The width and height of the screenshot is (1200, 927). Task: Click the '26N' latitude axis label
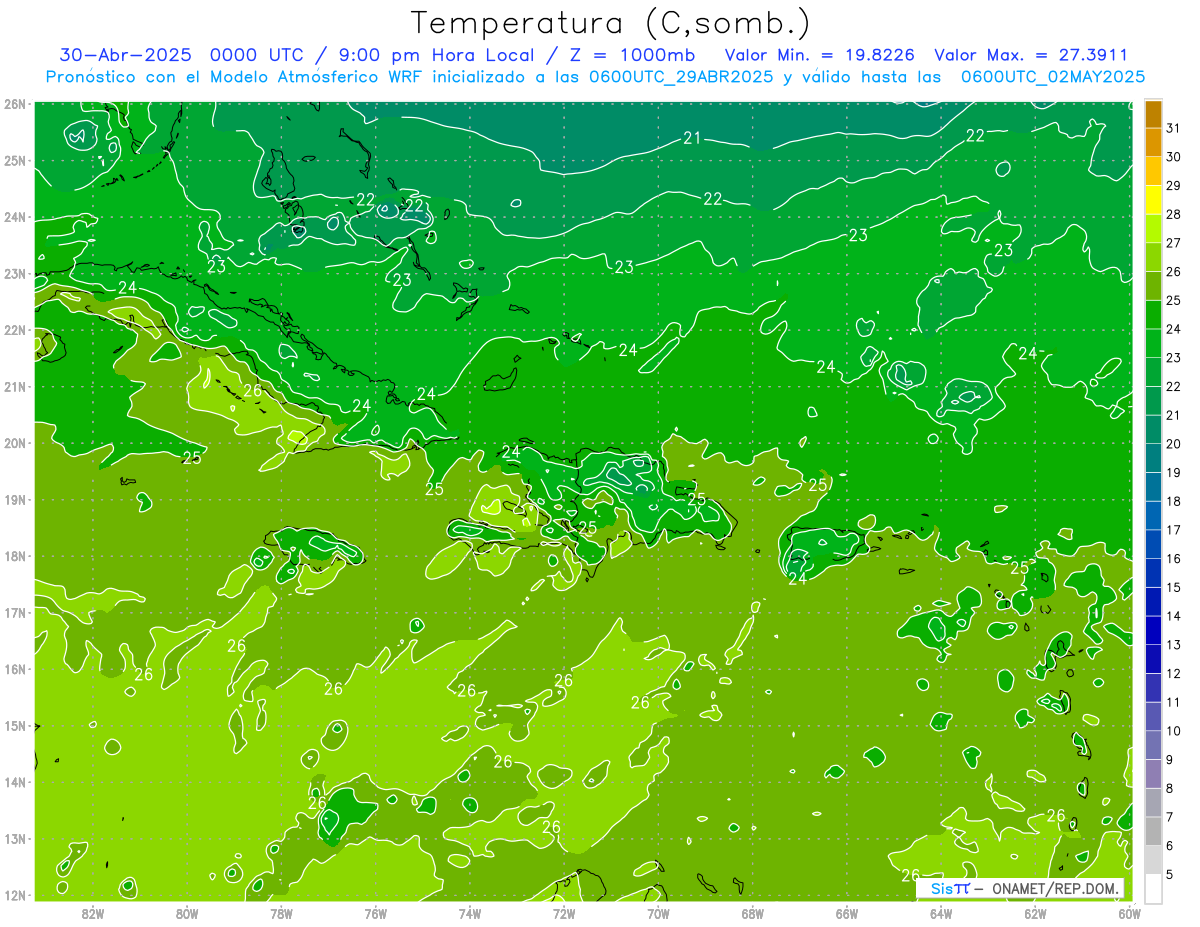click(15, 104)
